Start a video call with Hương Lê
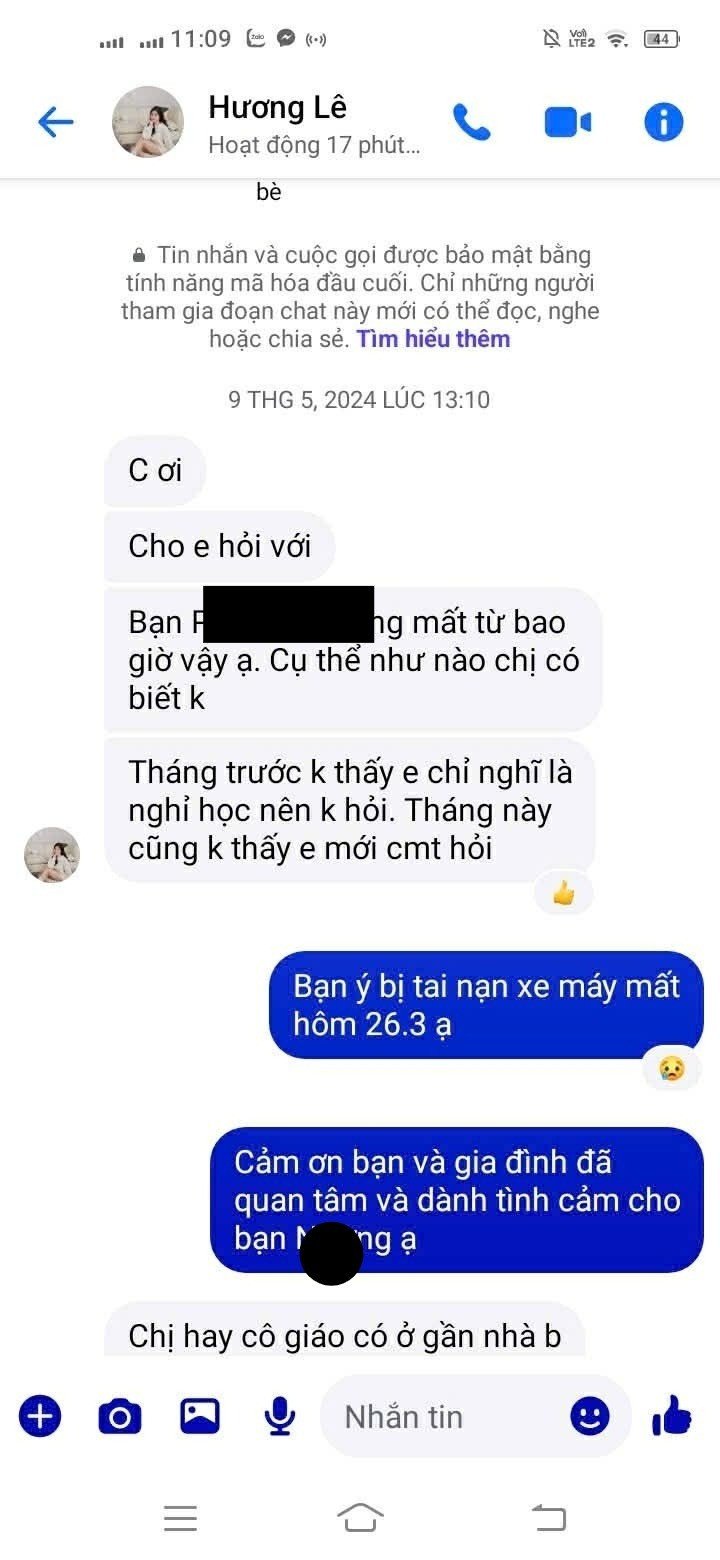720x1560 pixels. [x=567, y=122]
